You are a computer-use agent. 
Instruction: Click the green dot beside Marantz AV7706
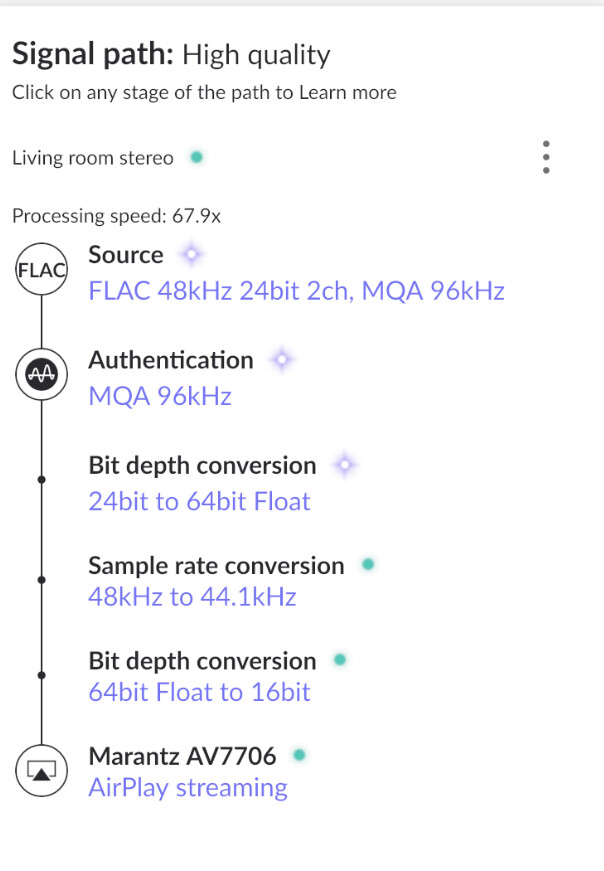click(x=298, y=755)
